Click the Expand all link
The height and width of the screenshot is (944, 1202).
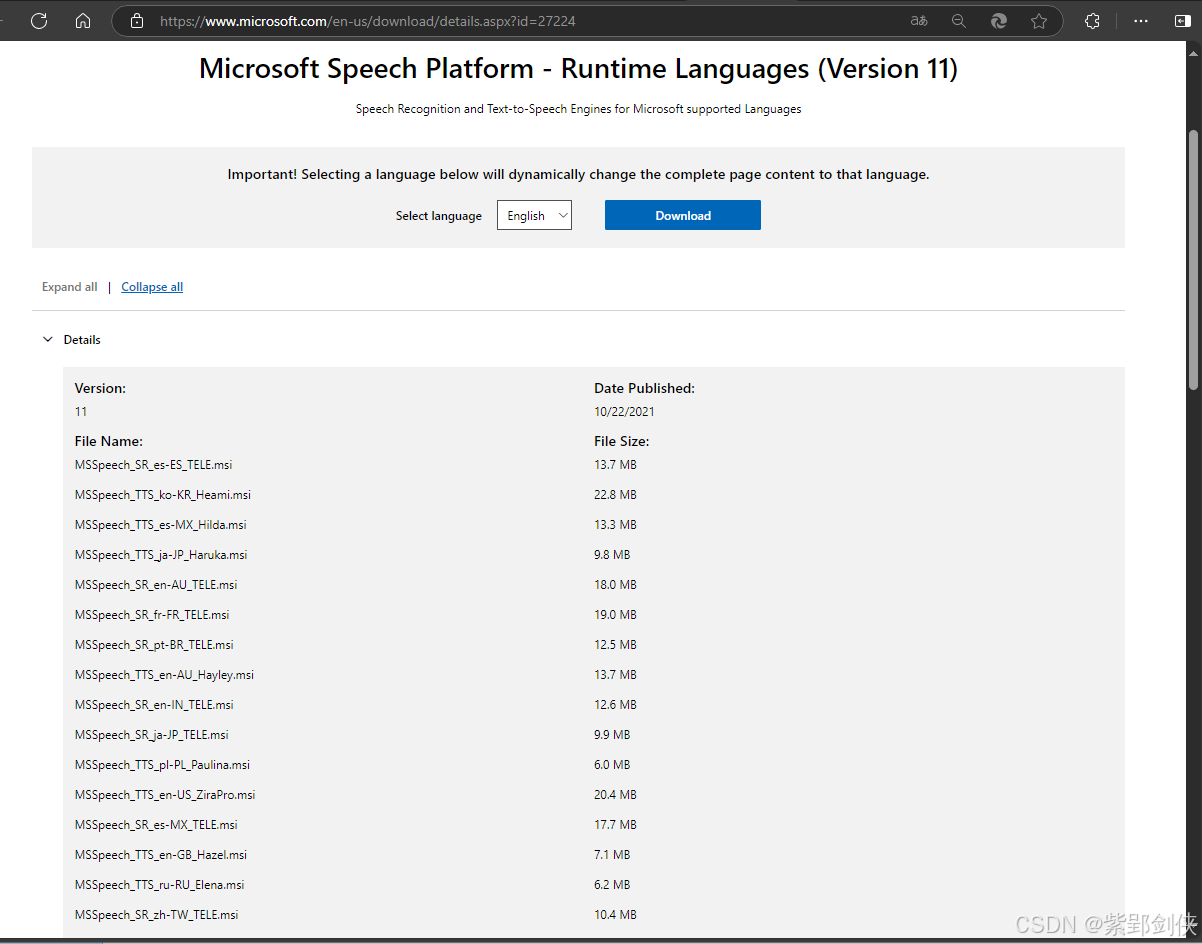(x=70, y=287)
